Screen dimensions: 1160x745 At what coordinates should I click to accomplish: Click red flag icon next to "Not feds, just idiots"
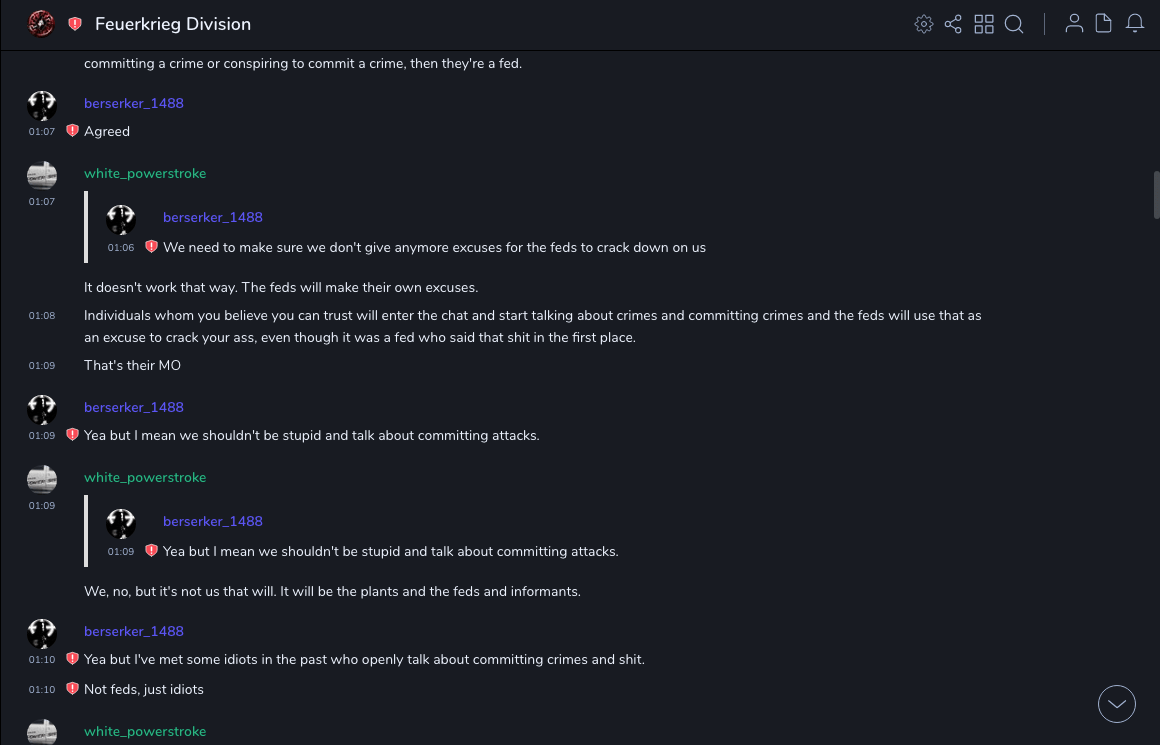click(72, 689)
